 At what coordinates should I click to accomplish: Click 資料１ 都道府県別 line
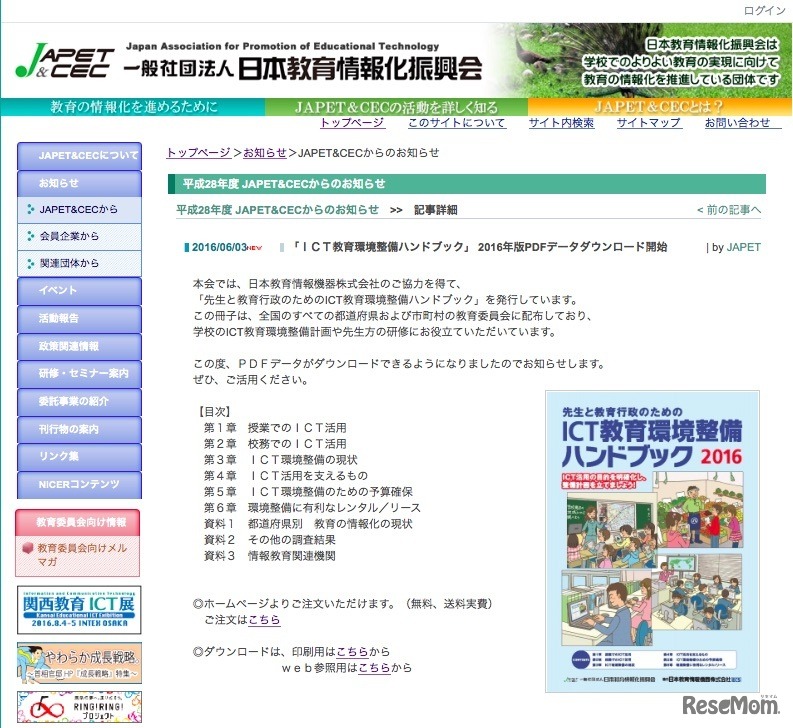308,524
